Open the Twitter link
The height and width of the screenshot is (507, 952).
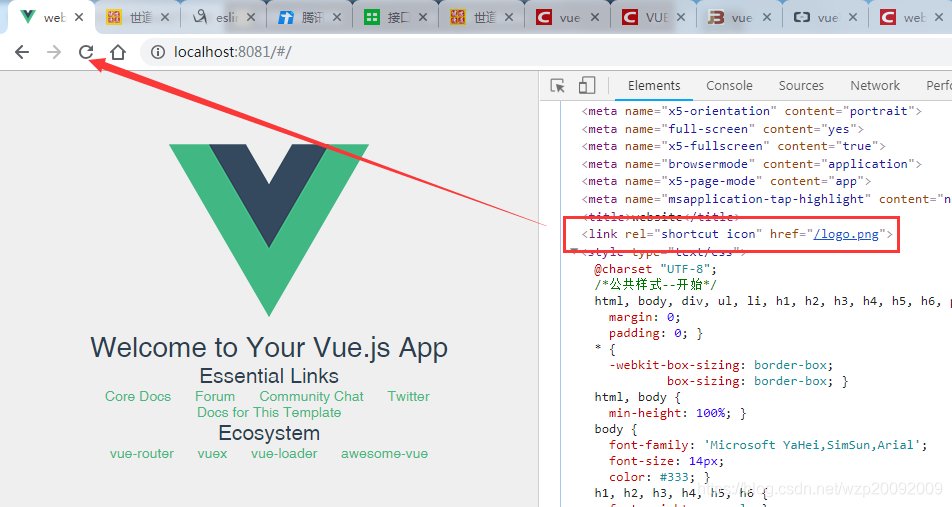click(x=409, y=396)
